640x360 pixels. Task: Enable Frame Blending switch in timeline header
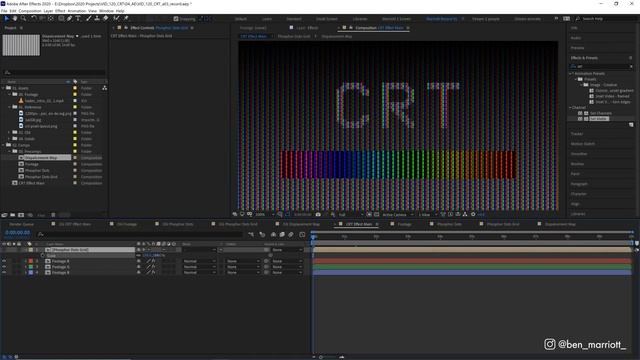pos(282,234)
